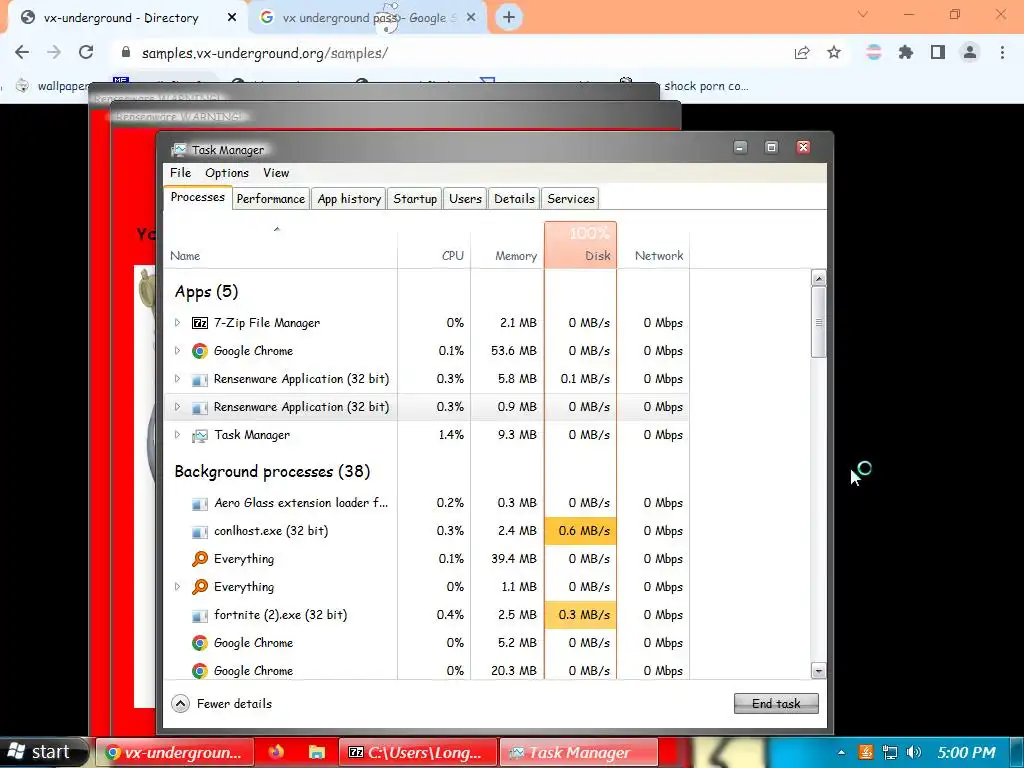Viewport: 1024px width, 768px height.
Task: Click the share page icon in Chrome
Action: [x=802, y=52]
